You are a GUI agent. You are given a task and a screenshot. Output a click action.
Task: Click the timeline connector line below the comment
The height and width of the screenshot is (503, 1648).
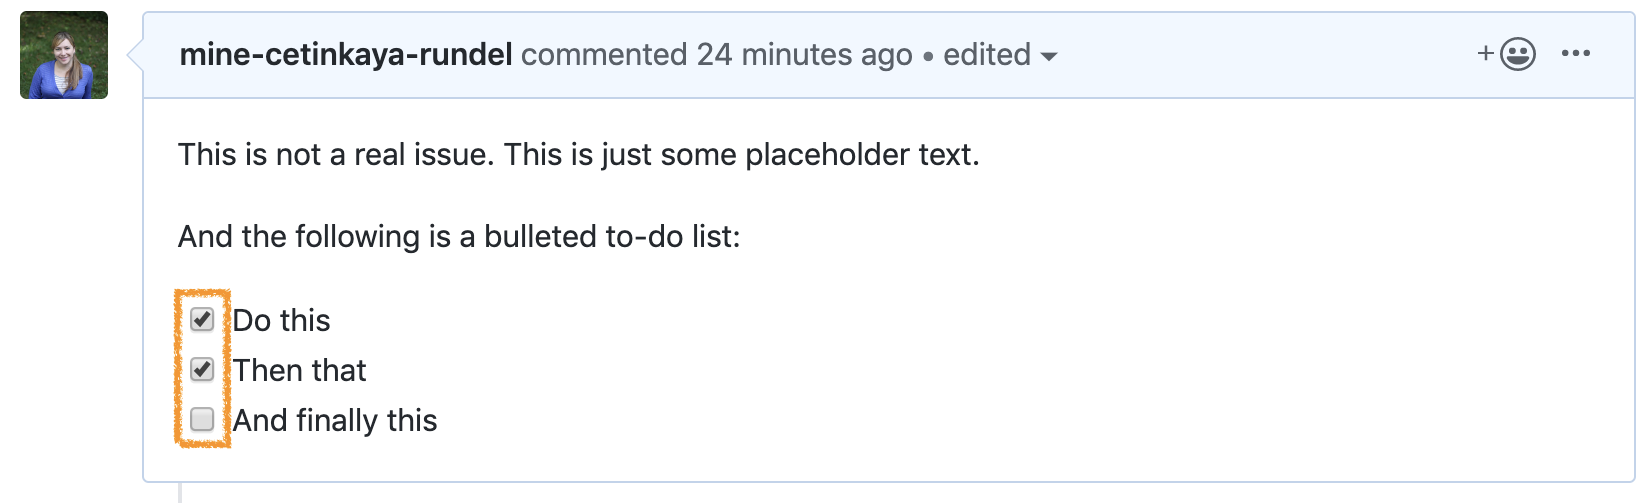180,493
